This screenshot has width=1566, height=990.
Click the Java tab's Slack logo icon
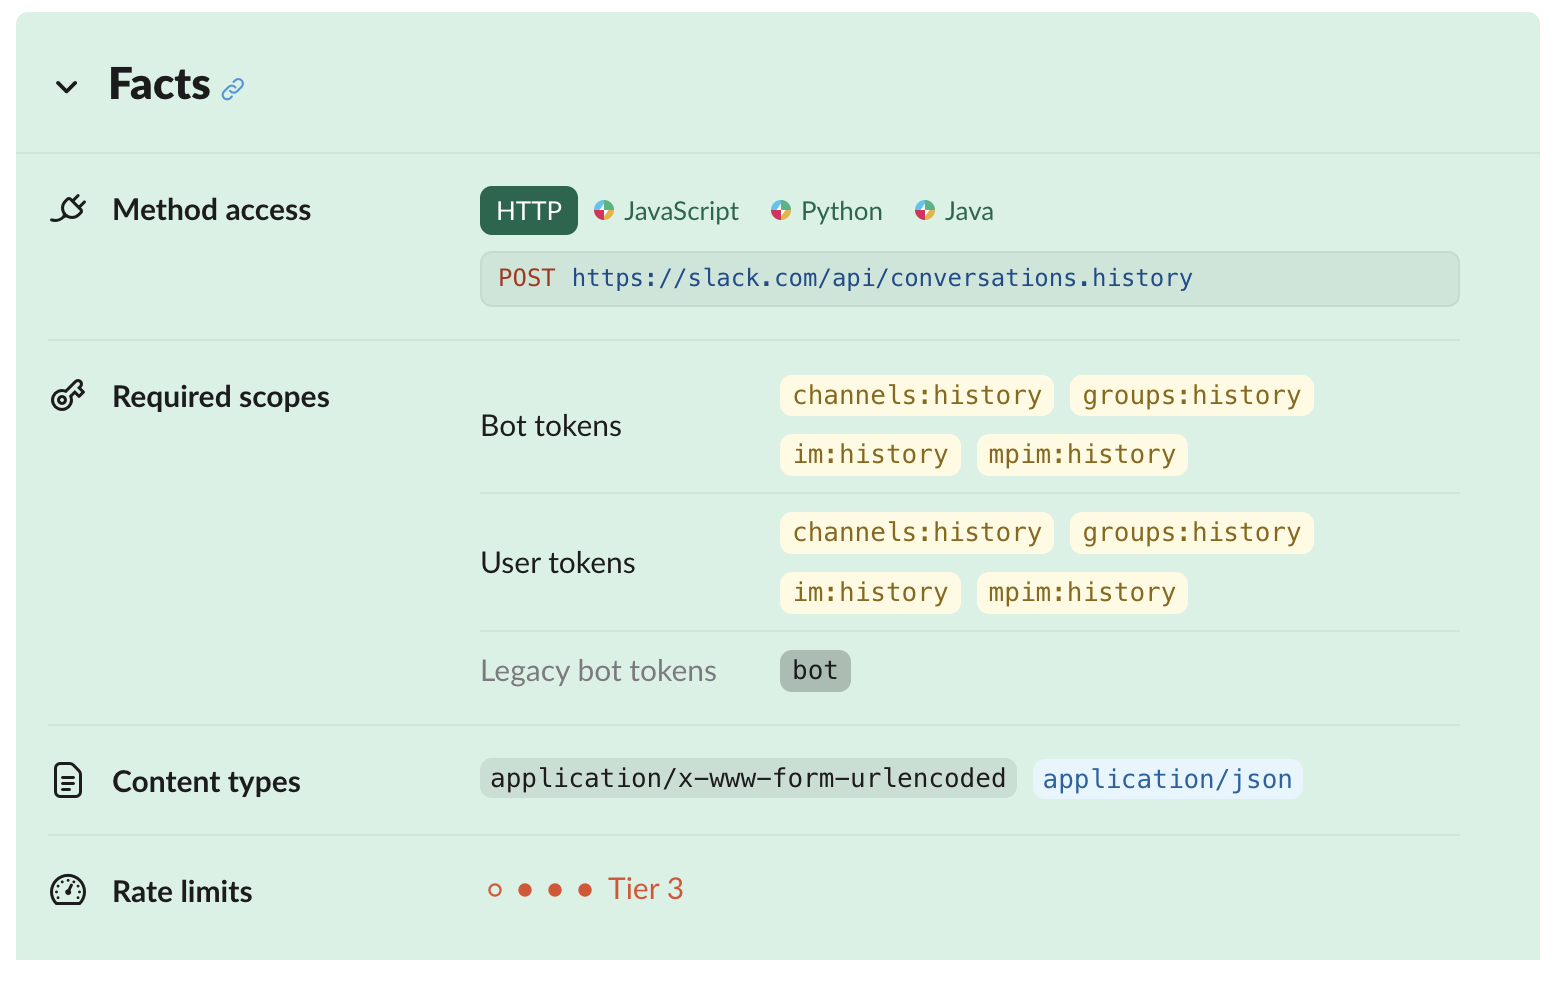tap(925, 210)
